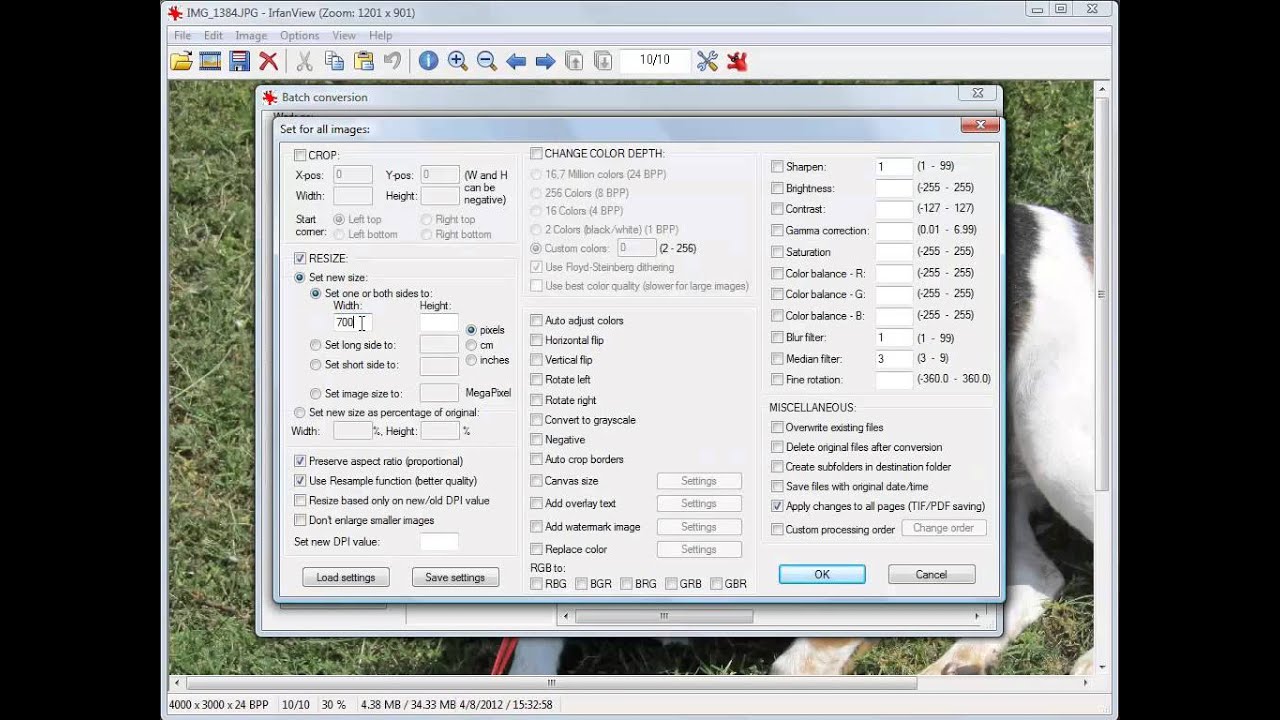Click the 10/10 image counter field
This screenshot has width=1280, height=720.
coord(655,60)
